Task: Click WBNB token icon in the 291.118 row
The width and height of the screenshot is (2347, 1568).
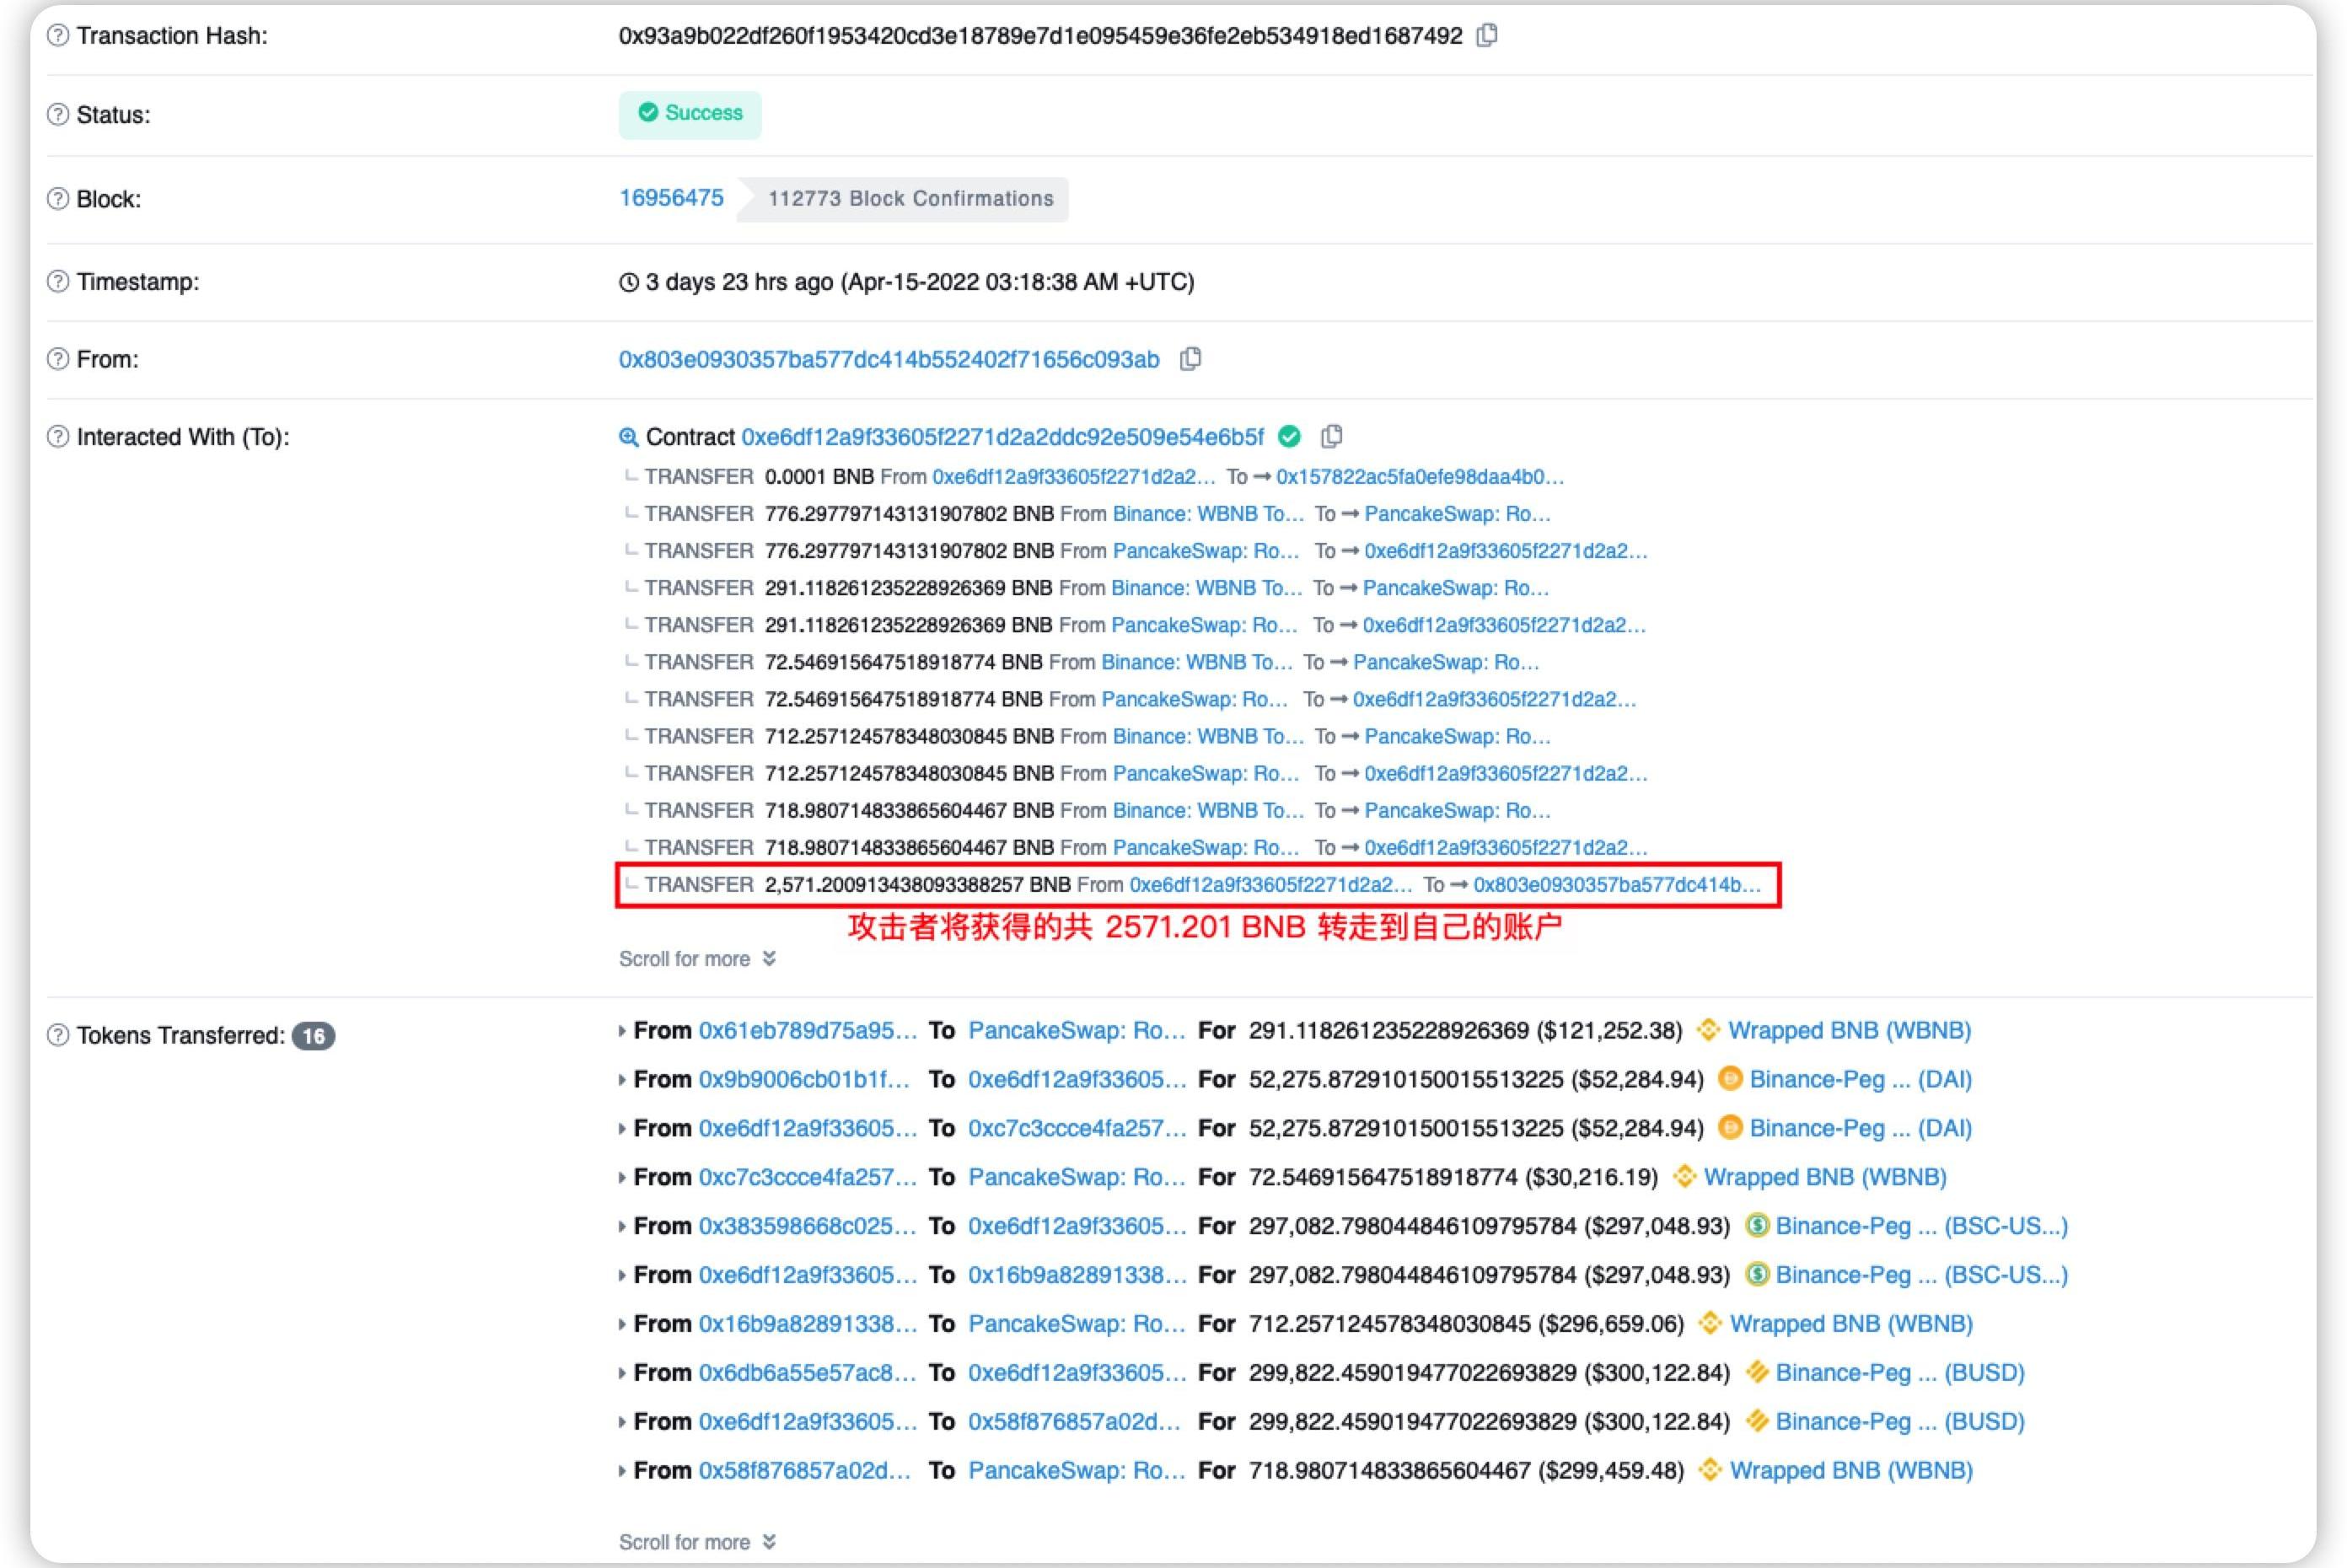Action: click(1708, 1030)
